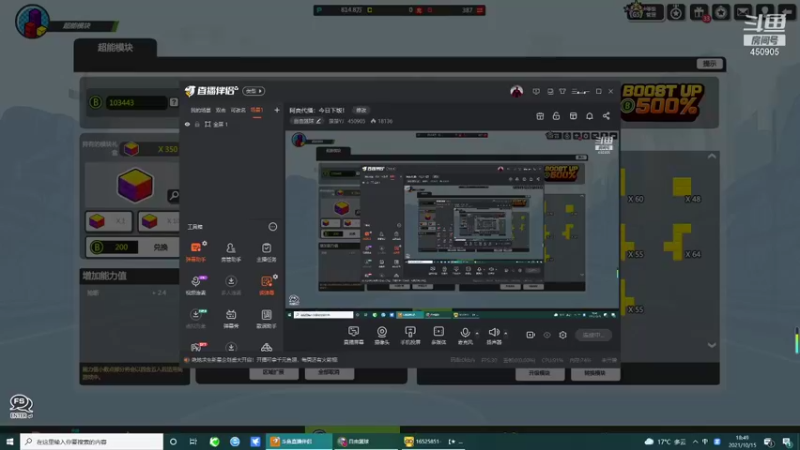Click the share icon in stream header
This screenshot has width=800, height=450.
point(606,116)
